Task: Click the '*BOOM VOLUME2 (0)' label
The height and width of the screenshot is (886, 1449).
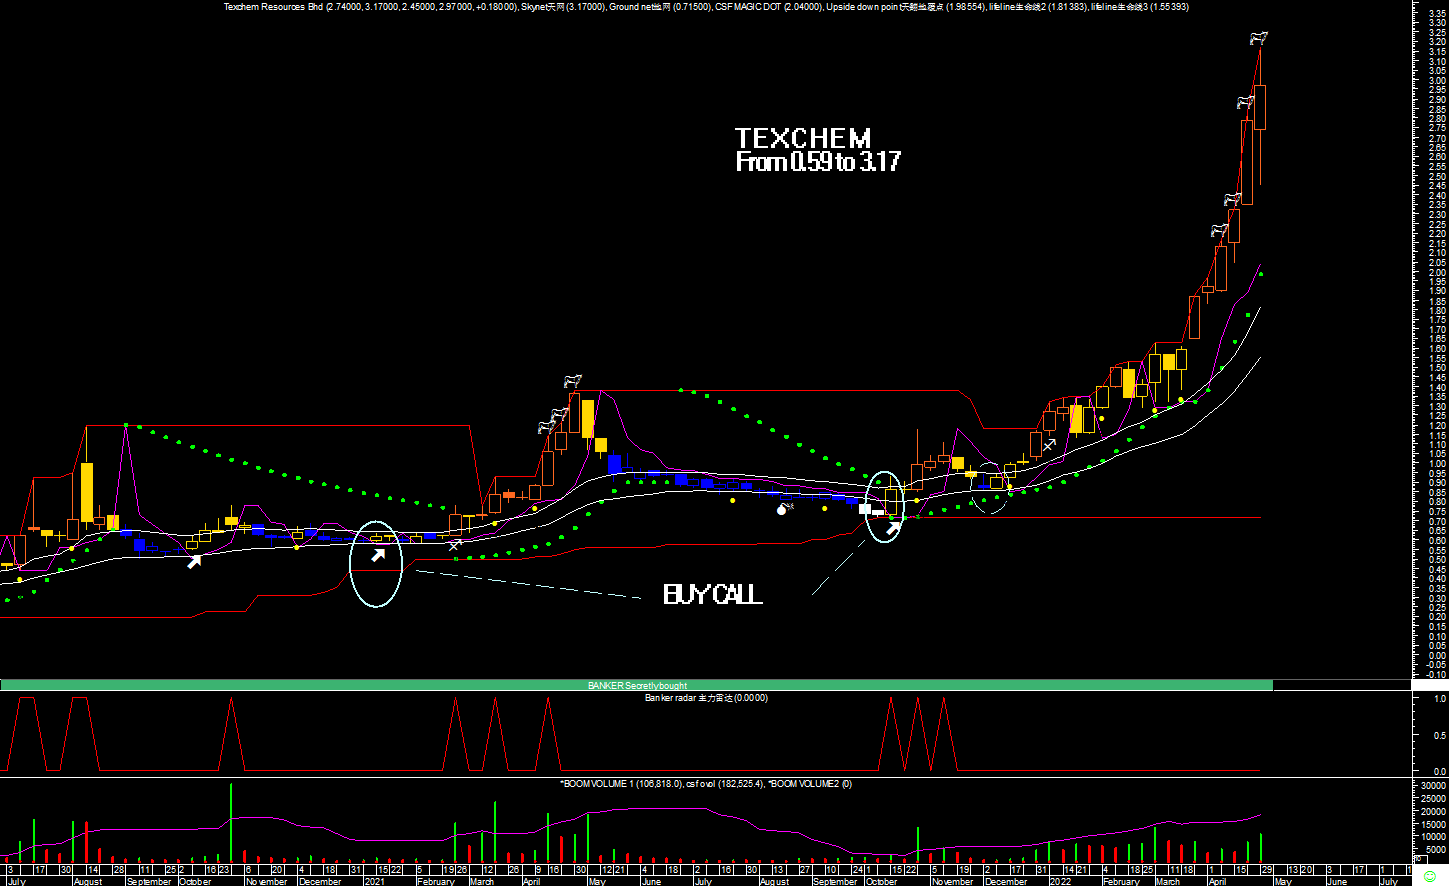Action: click(x=809, y=784)
